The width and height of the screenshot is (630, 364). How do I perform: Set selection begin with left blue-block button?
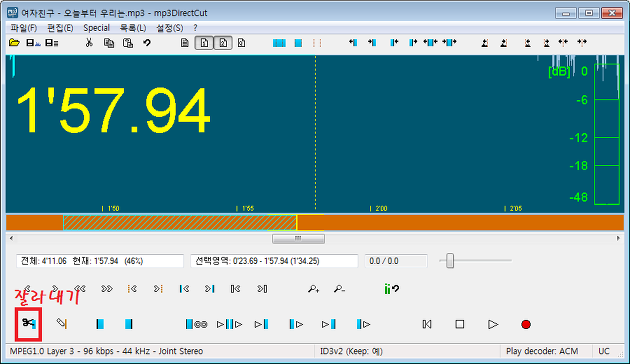click(x=100, y=324)
